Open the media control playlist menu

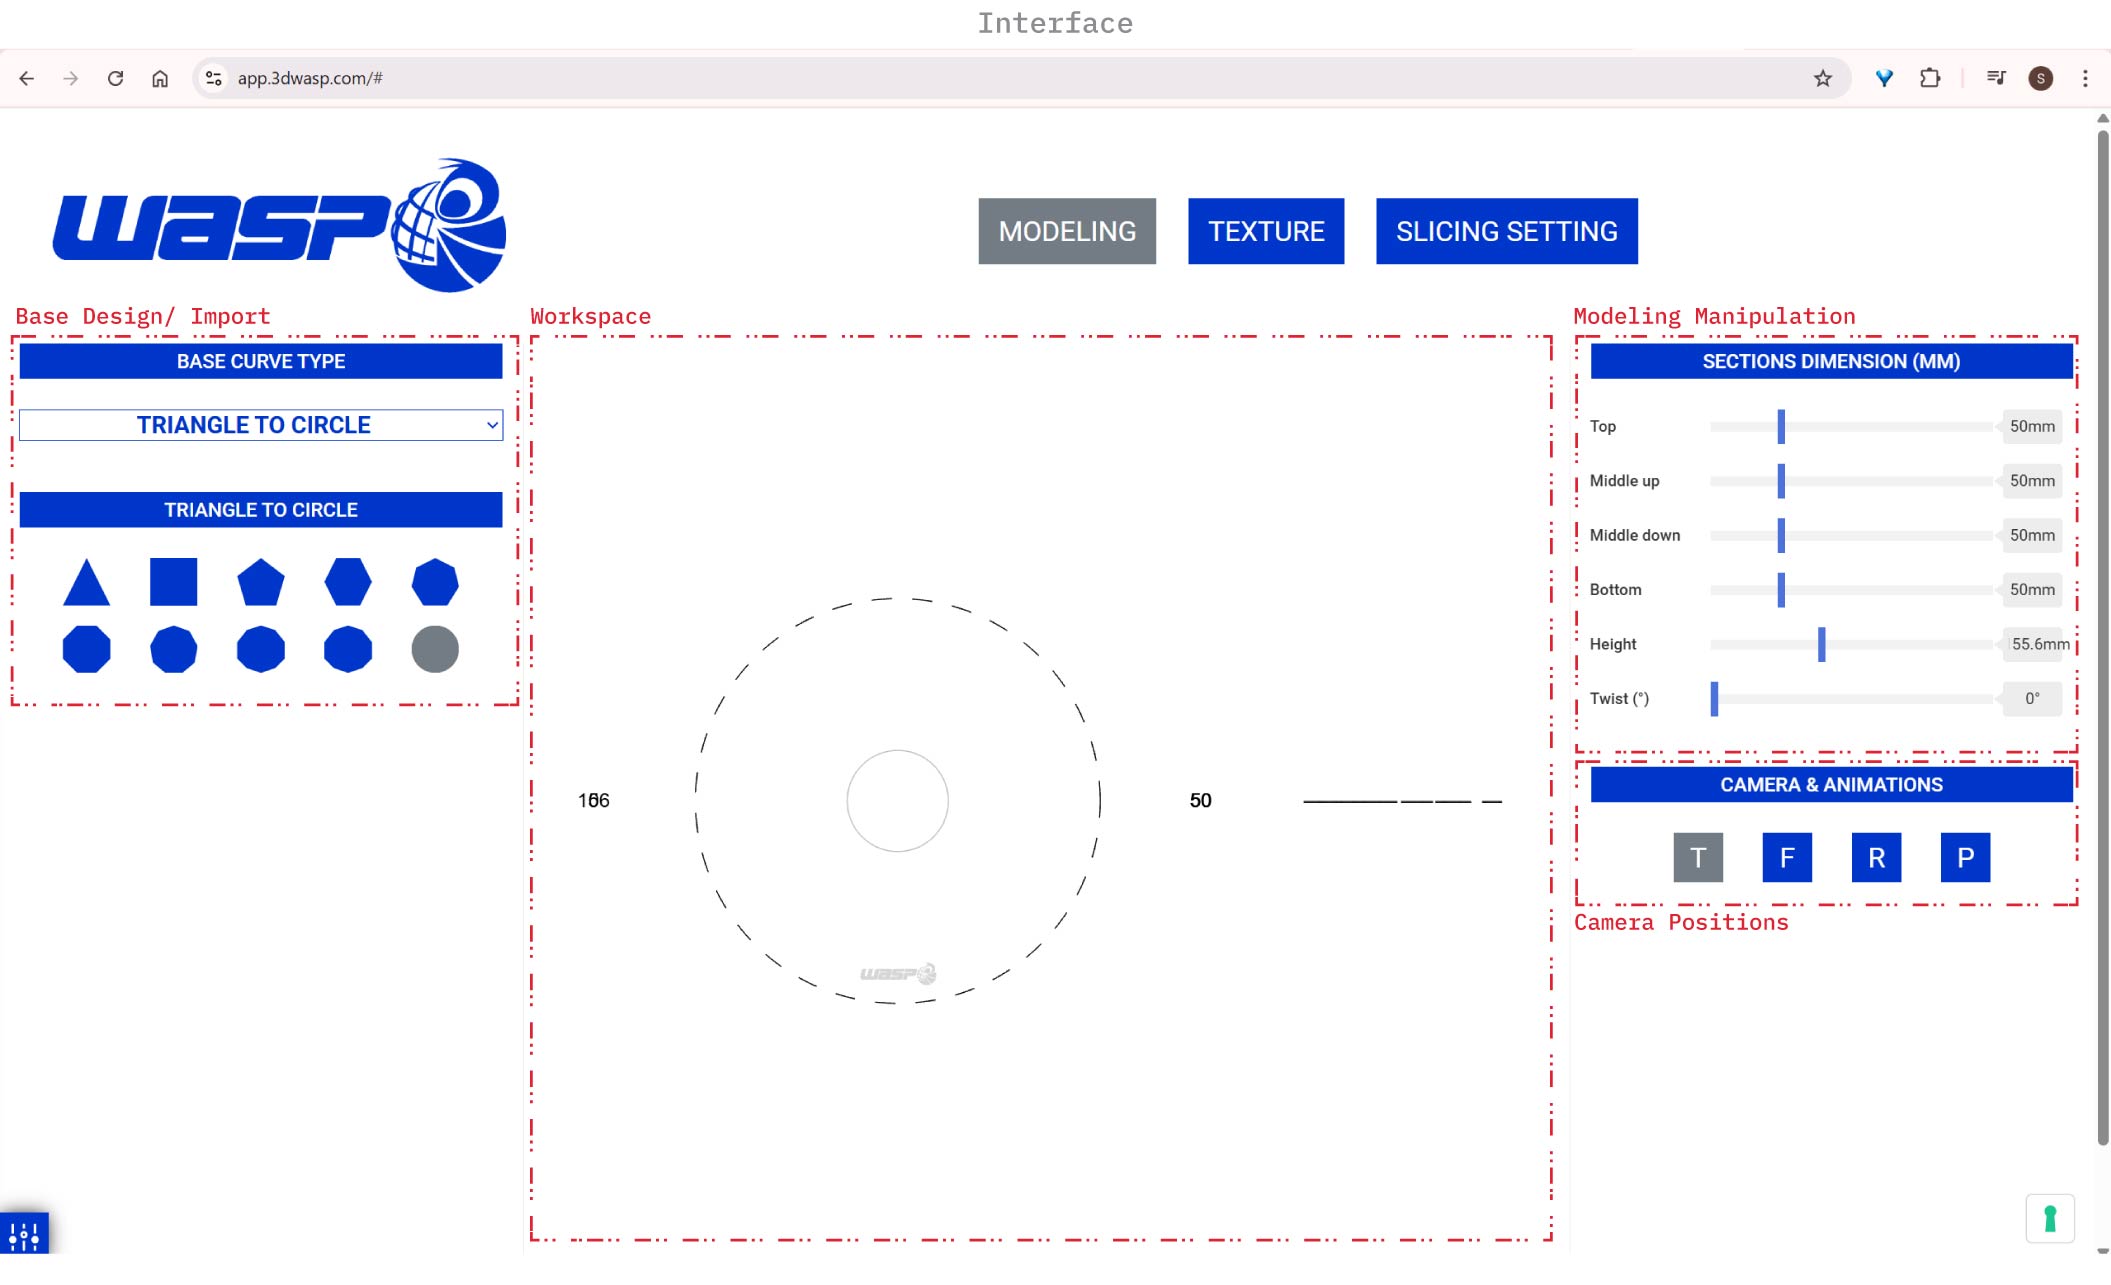[1996, 78]
